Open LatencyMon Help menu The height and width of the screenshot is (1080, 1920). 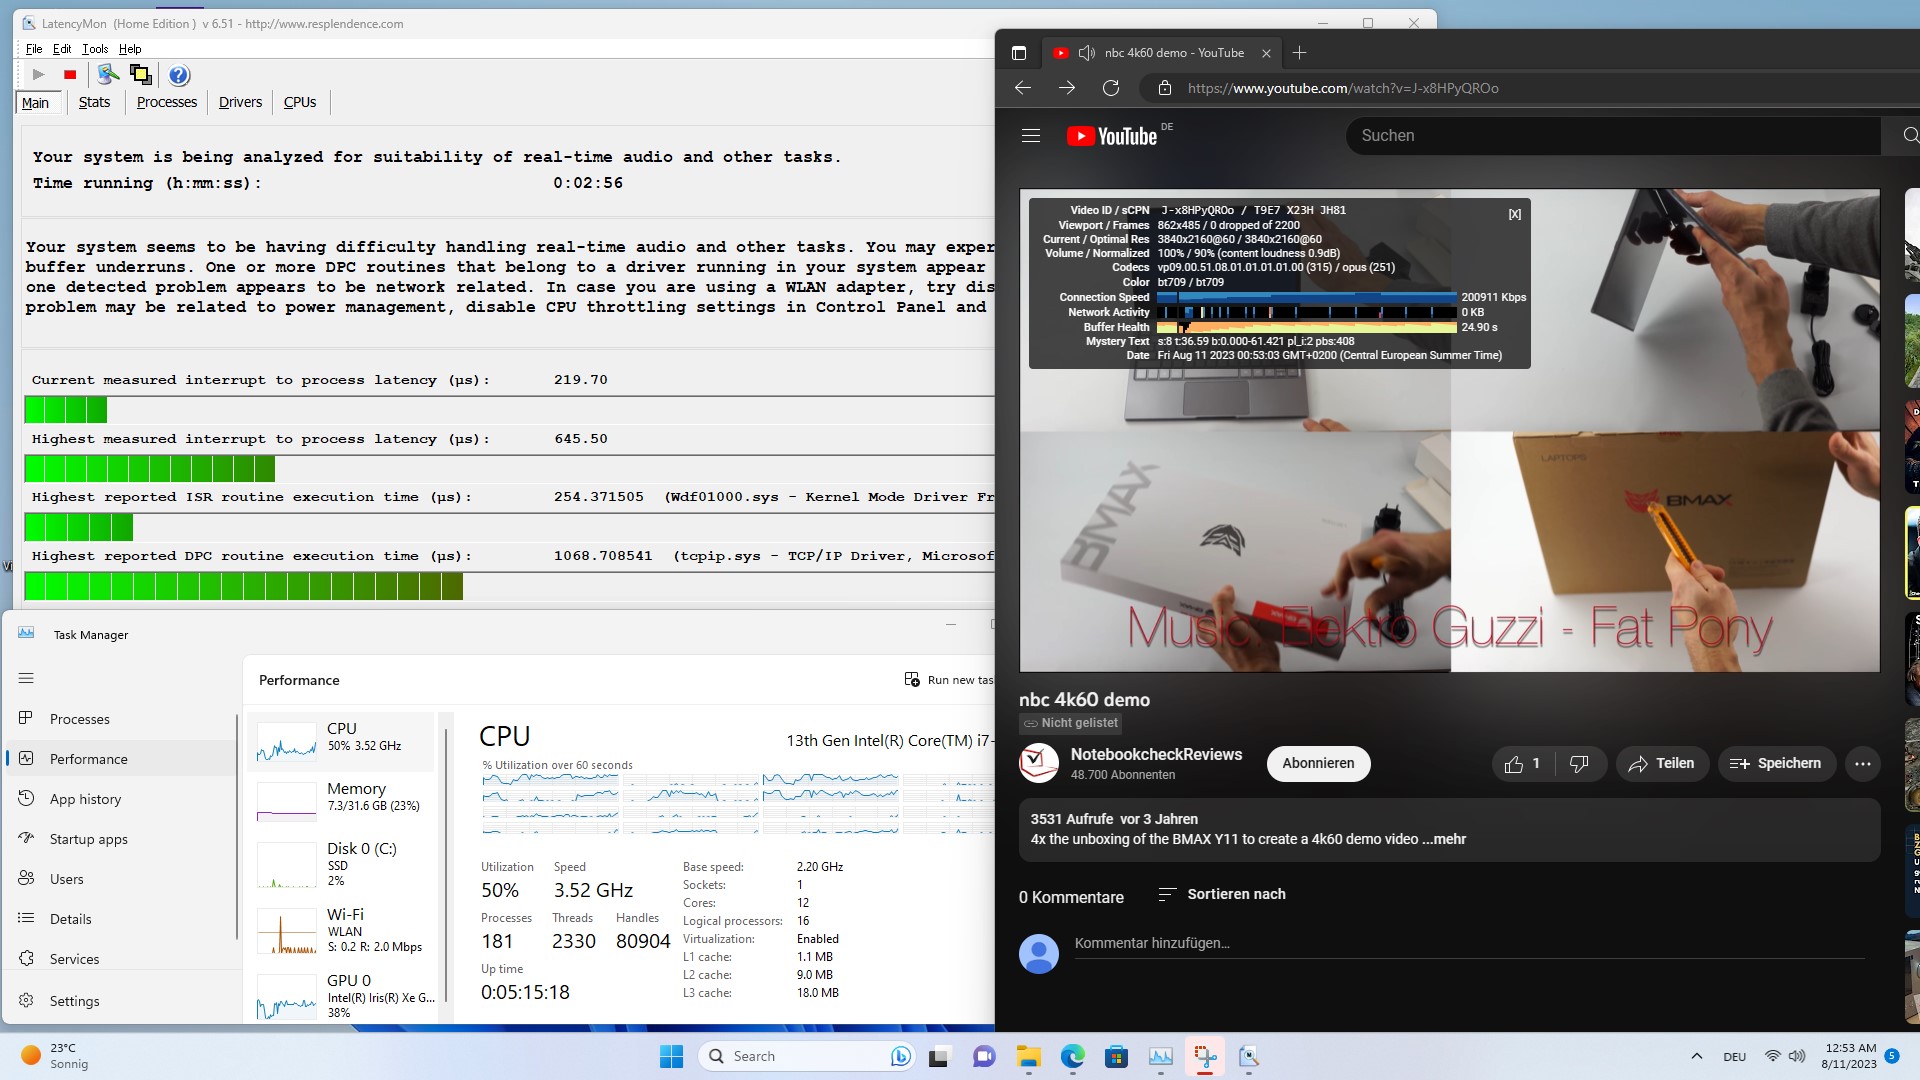tap(130, 49)
